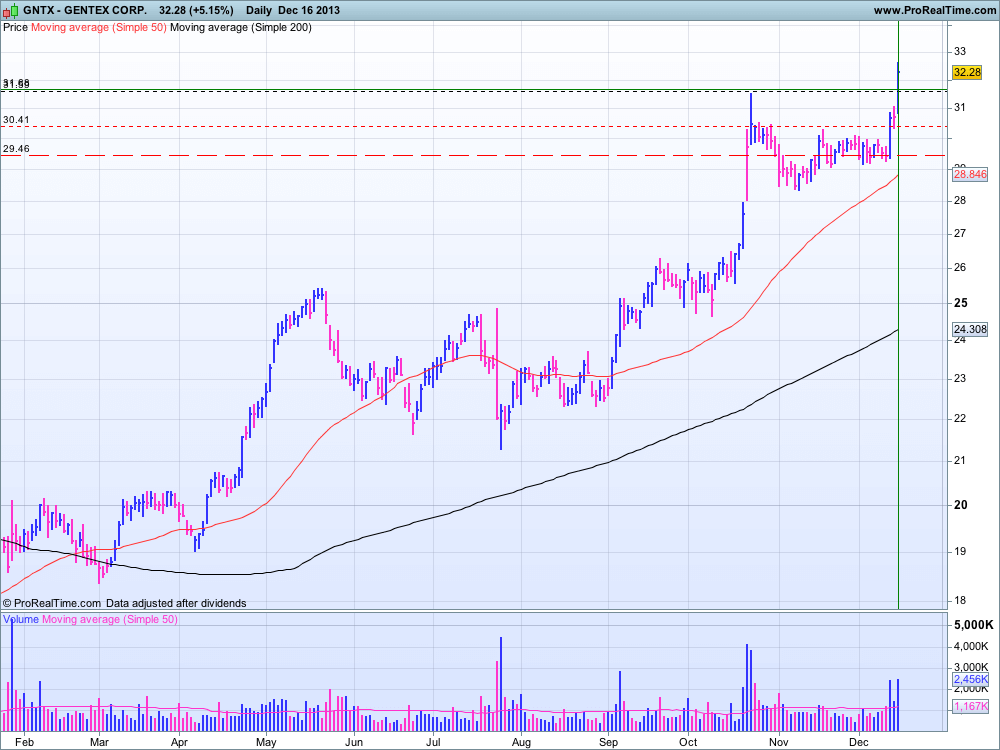Click the 33 price axis label
Viewport: 1000px width, 750px height.
pos(960,51)
